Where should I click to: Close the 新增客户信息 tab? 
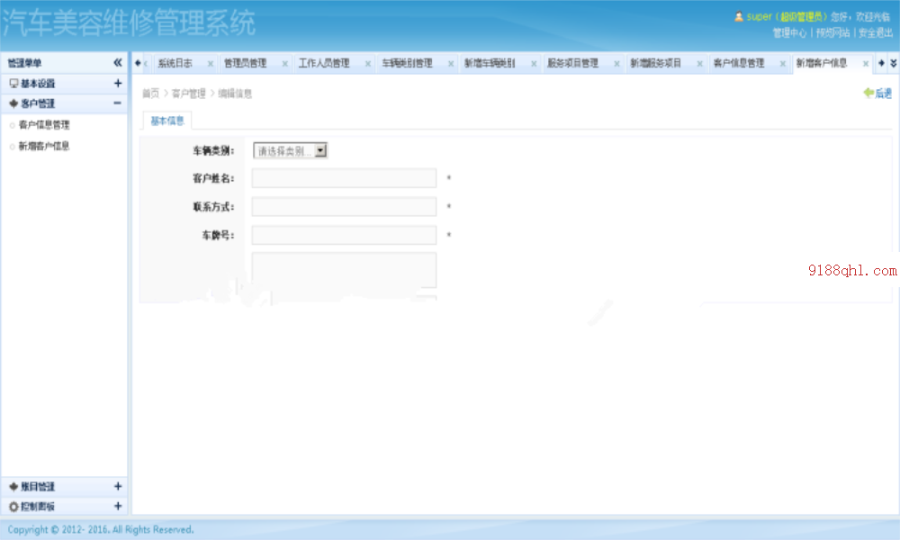coord(866,64)
